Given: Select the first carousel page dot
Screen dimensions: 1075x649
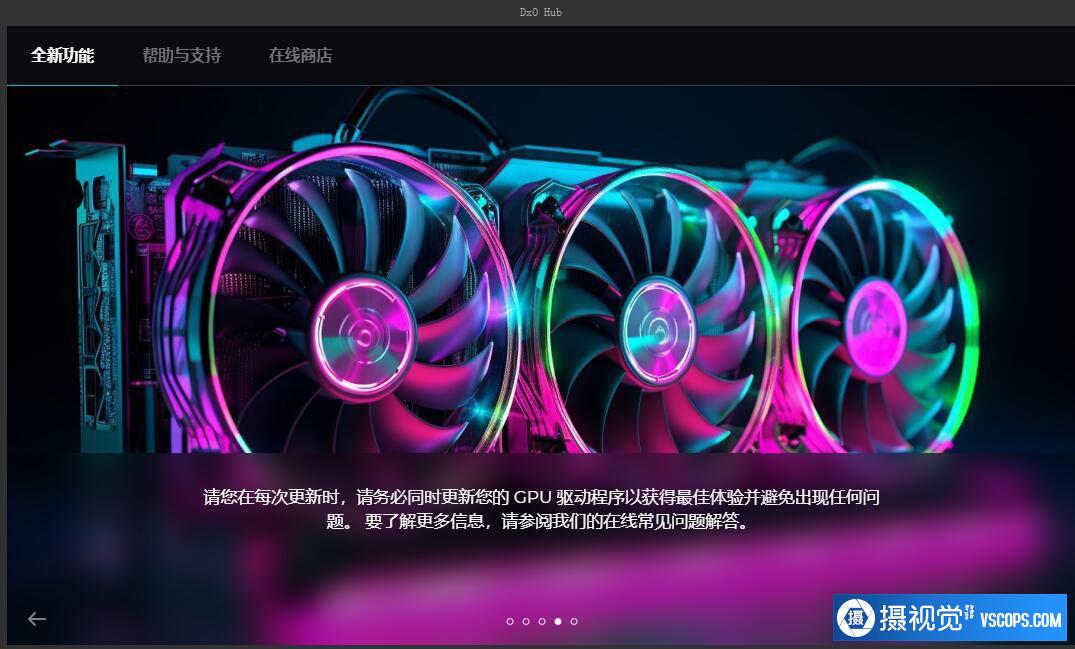Looking at the screenshot, I should [x=509, y=622].
